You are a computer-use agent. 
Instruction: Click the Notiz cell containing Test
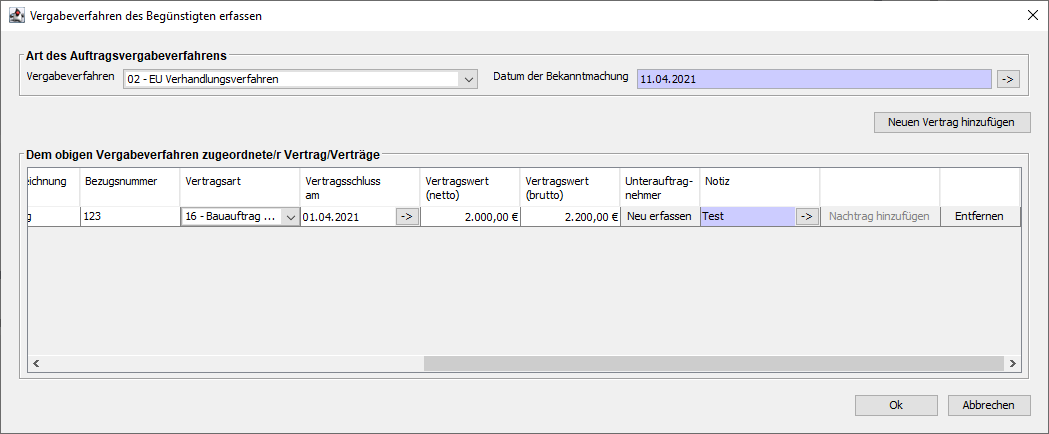click(748, 217)
